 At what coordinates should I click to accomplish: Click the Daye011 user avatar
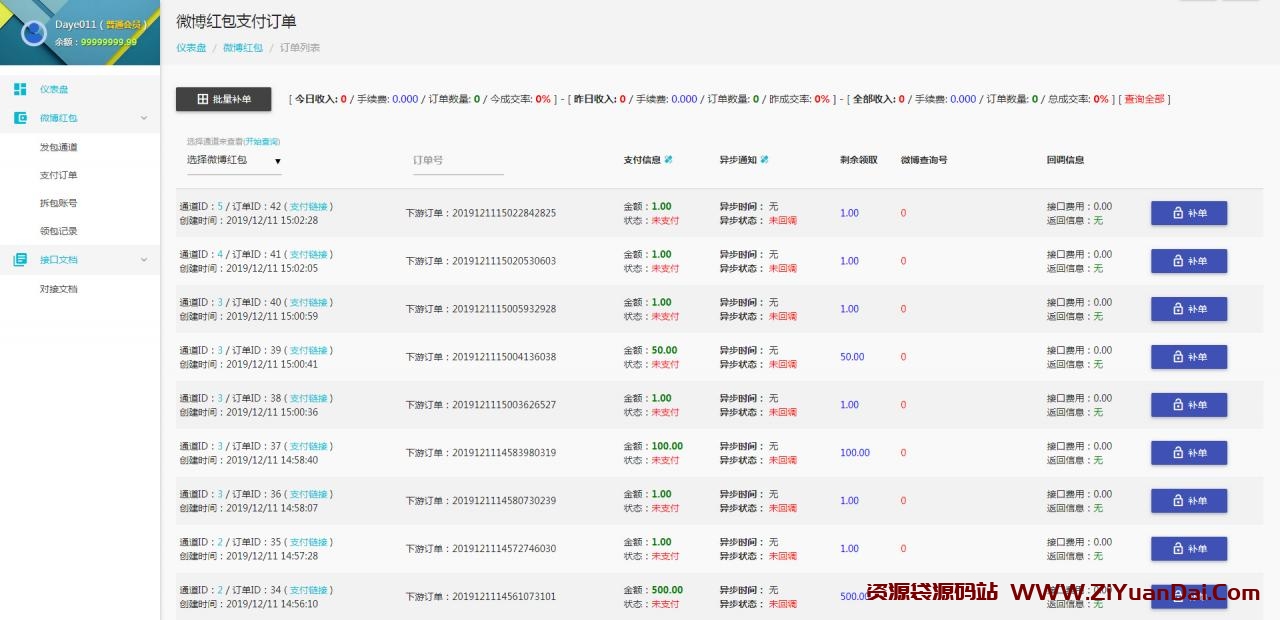33,34
